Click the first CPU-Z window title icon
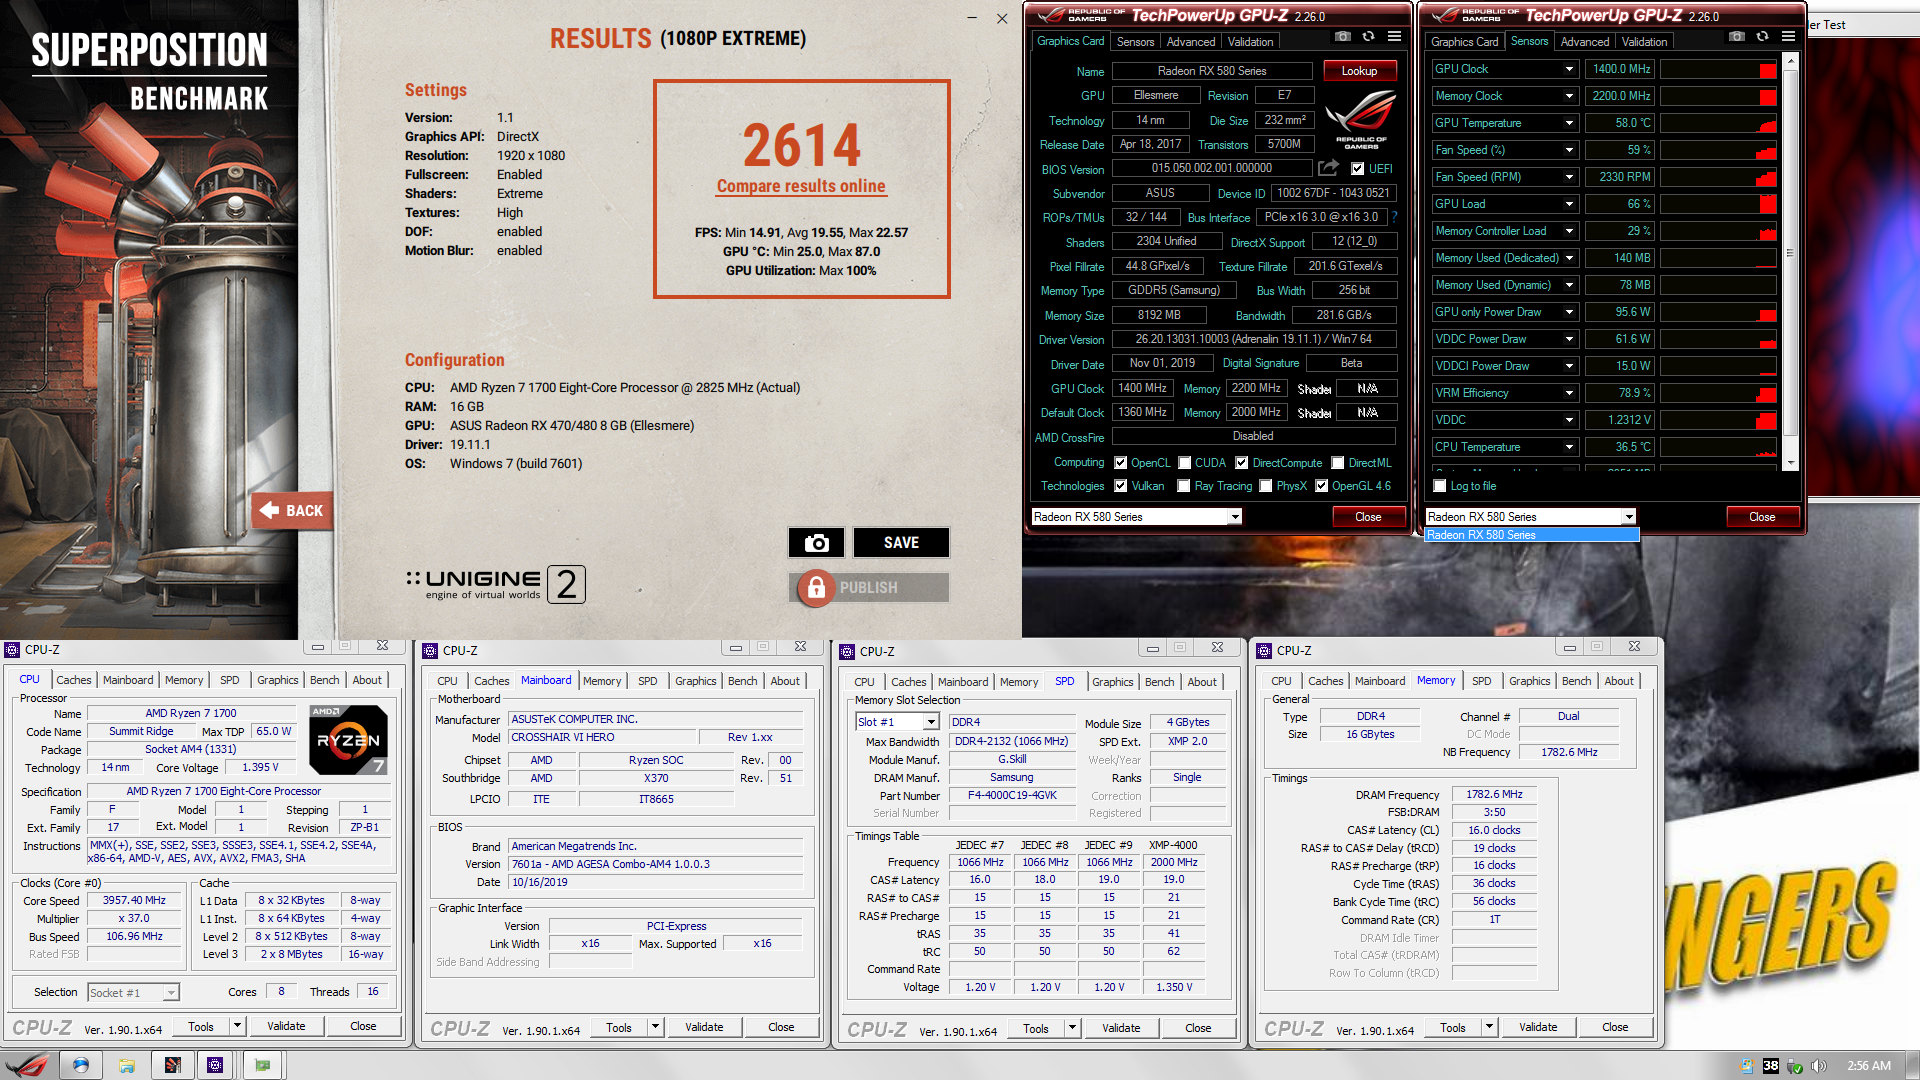 [x=12, y=650]
